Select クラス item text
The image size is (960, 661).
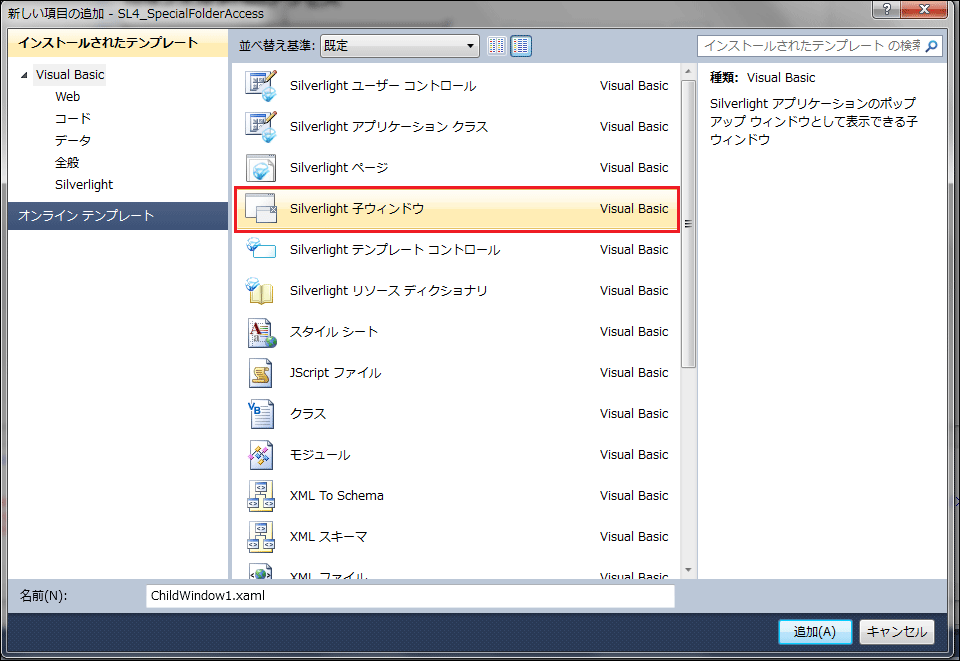coord(308,414)
